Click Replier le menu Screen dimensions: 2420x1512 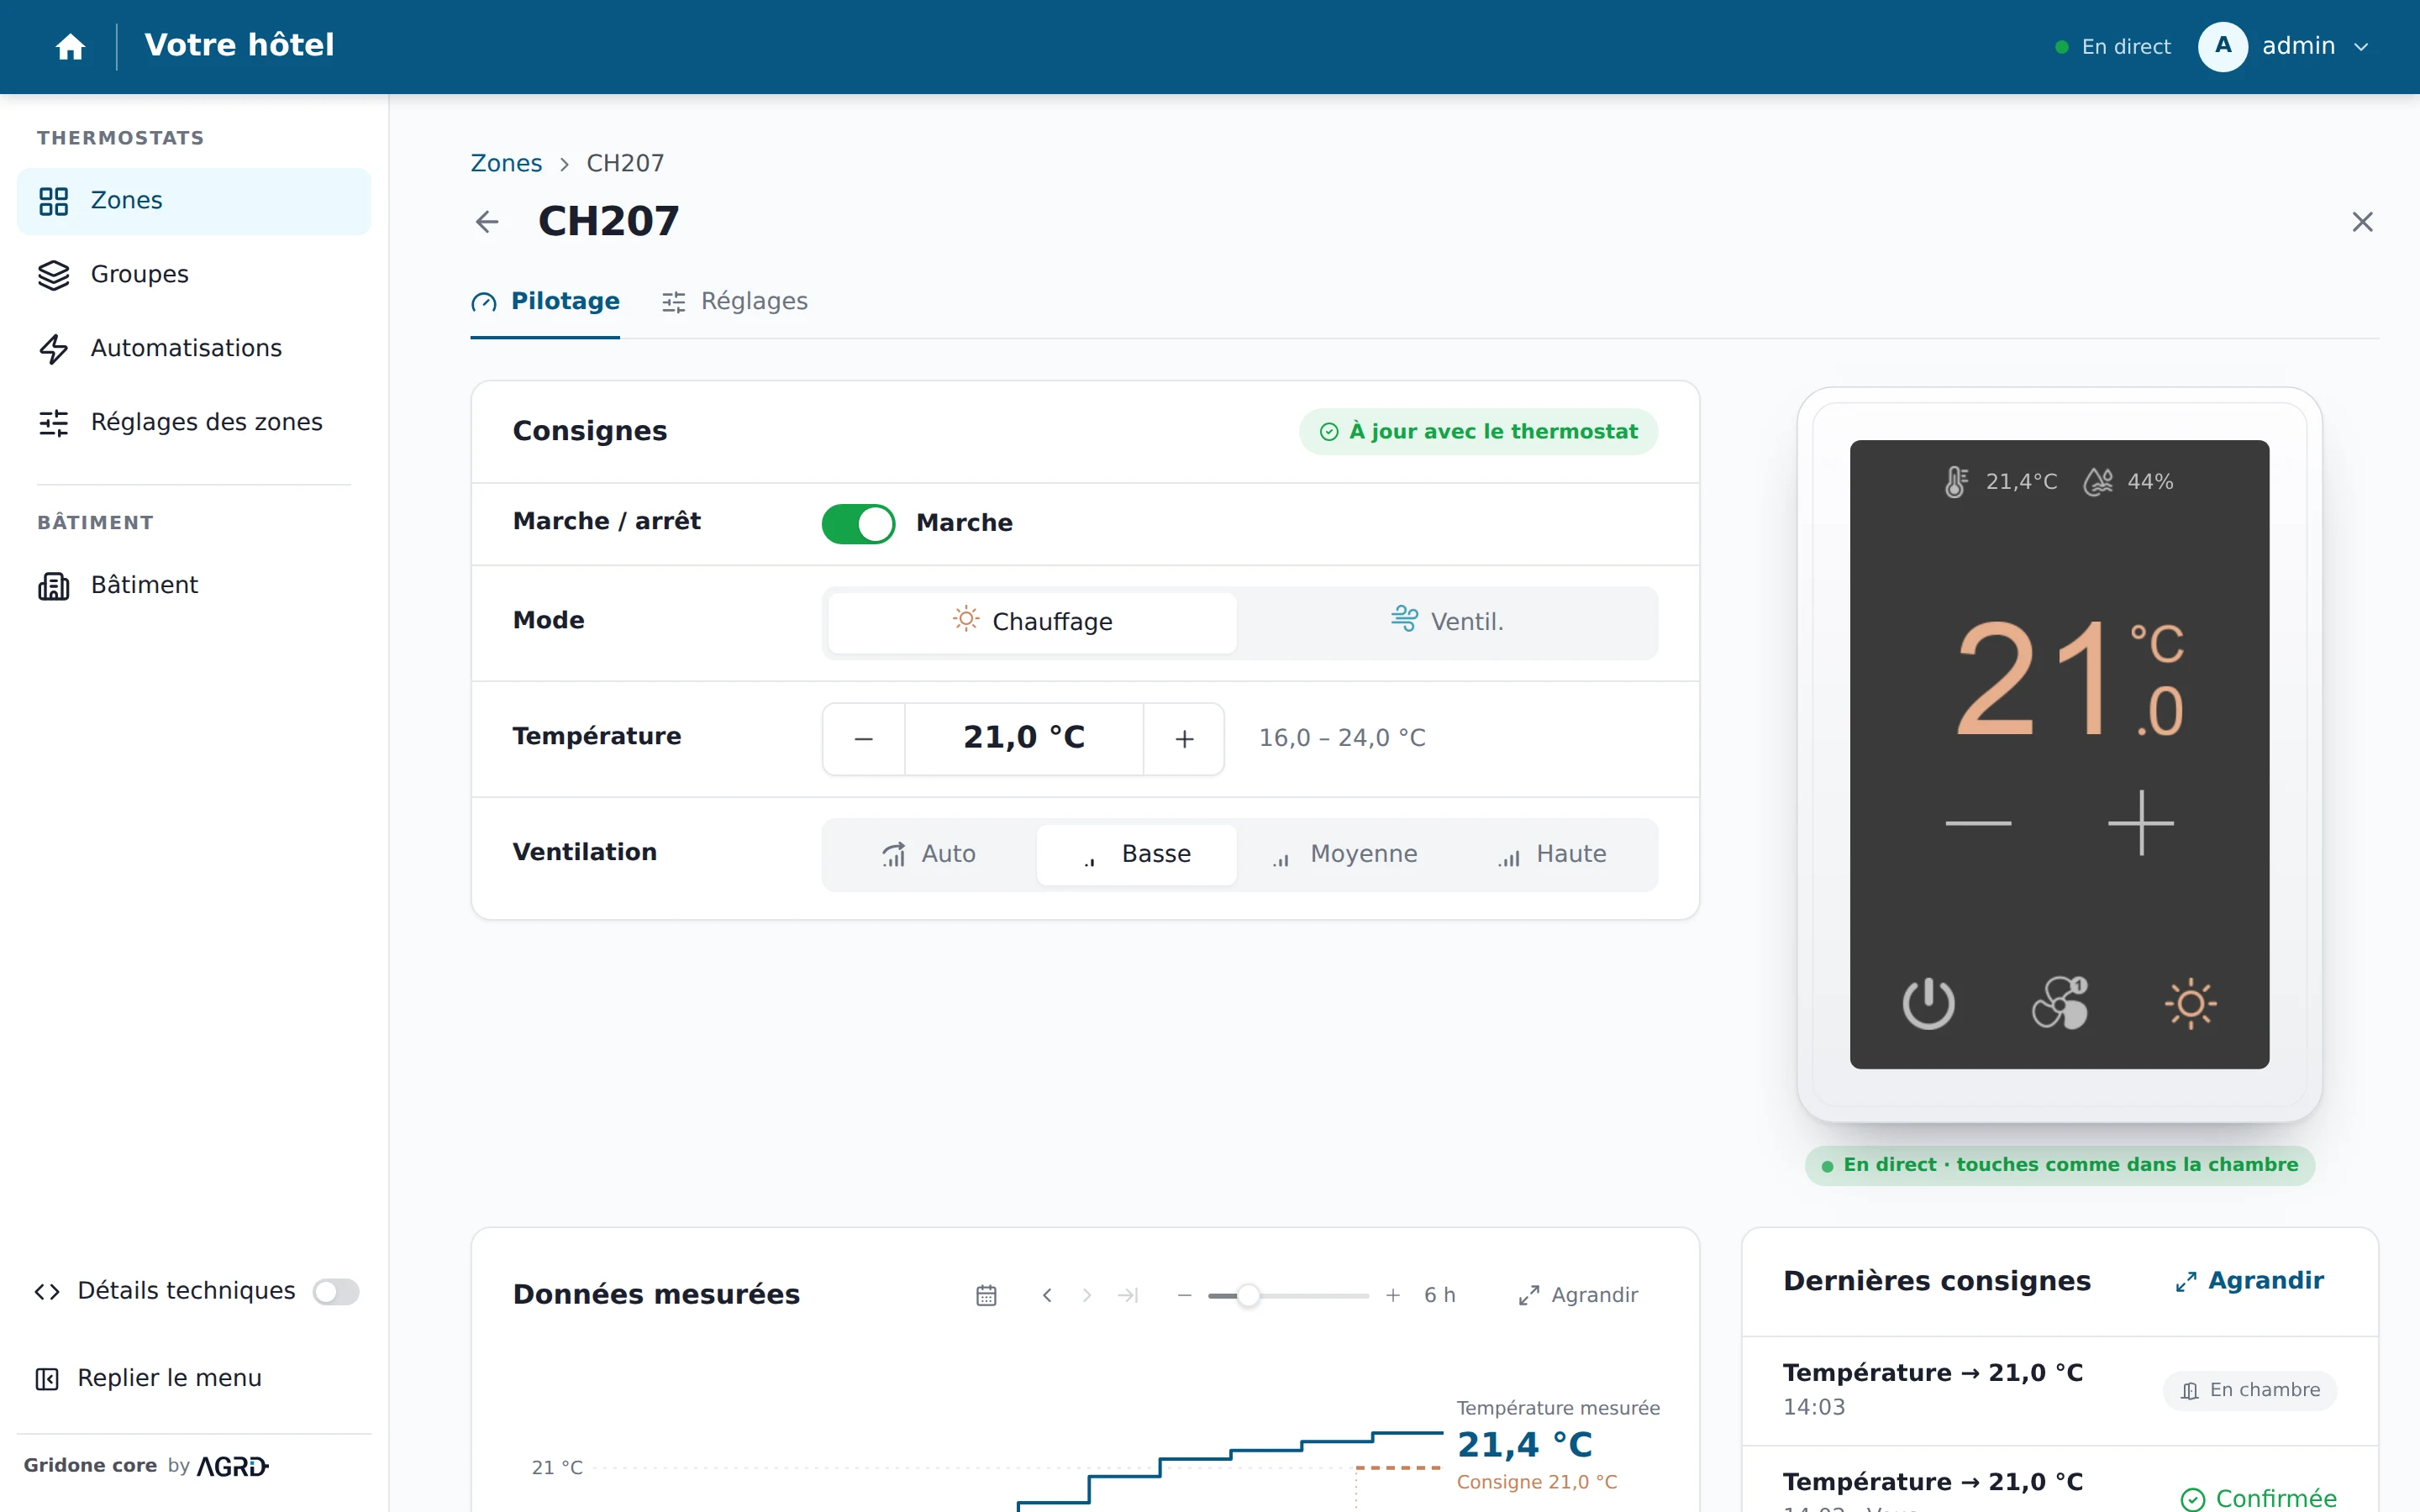[148, 1378]
